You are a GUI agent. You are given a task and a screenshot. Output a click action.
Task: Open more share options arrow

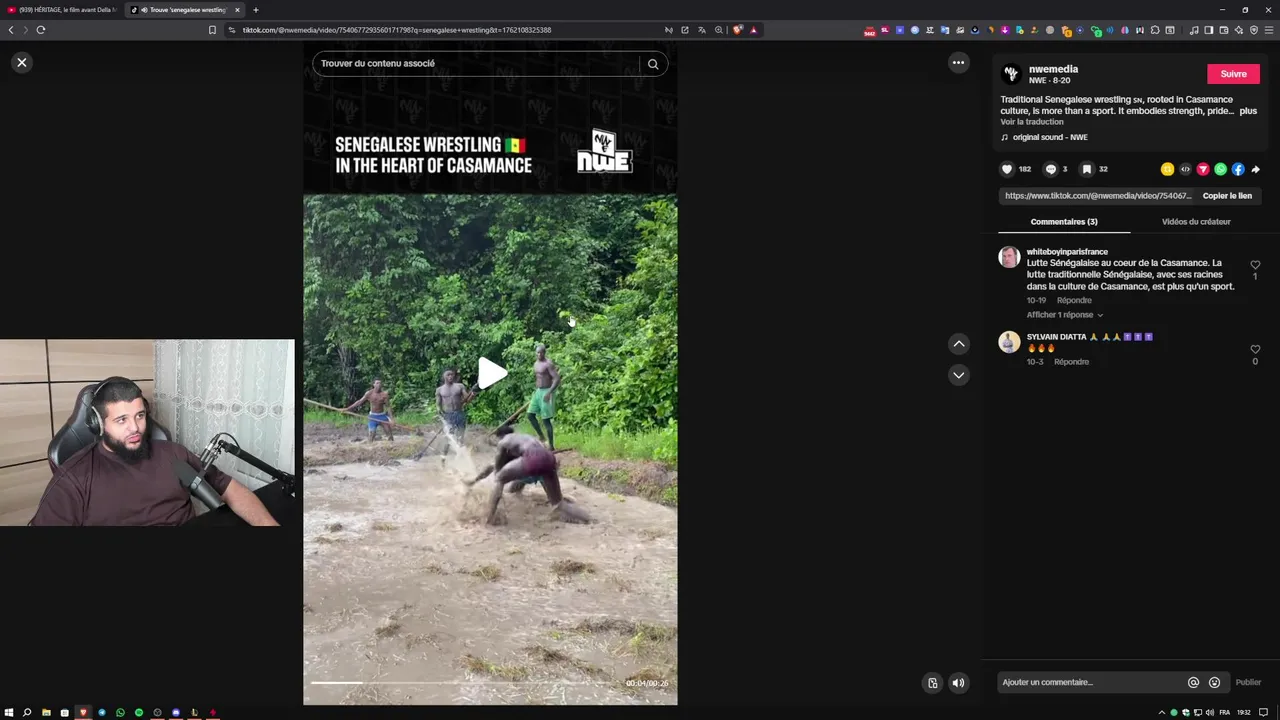pos(1256,169)
